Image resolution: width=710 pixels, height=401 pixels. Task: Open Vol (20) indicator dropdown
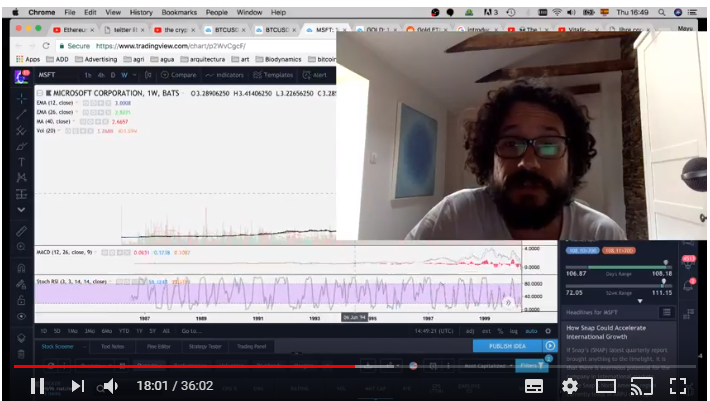click(59, 131)
